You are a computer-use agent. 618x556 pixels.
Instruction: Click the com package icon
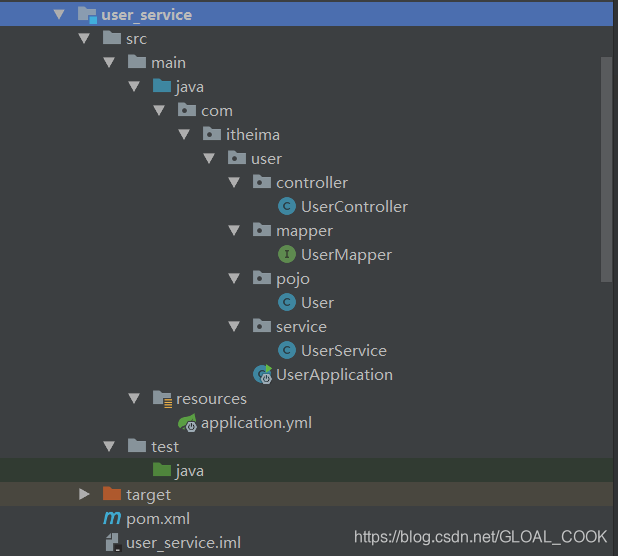click(187, 110)
